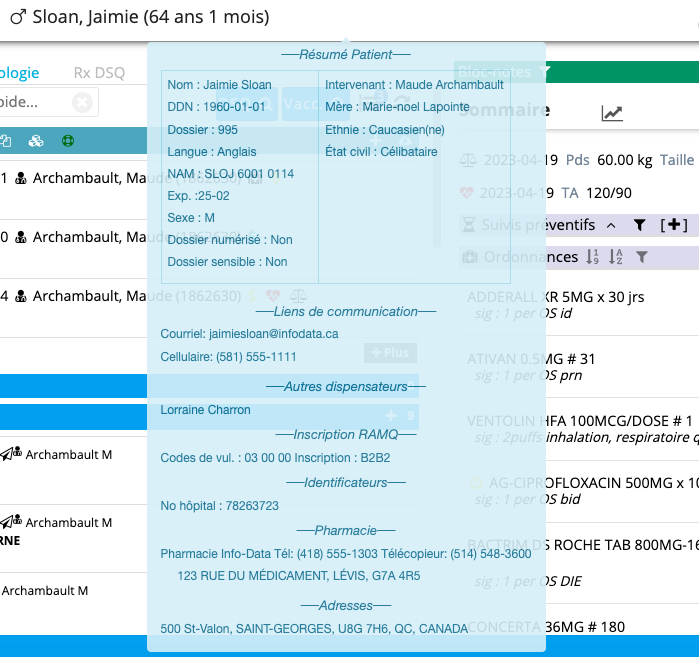
Task: Filter the Suivis préventifs section
Action: tap(640, 225)
